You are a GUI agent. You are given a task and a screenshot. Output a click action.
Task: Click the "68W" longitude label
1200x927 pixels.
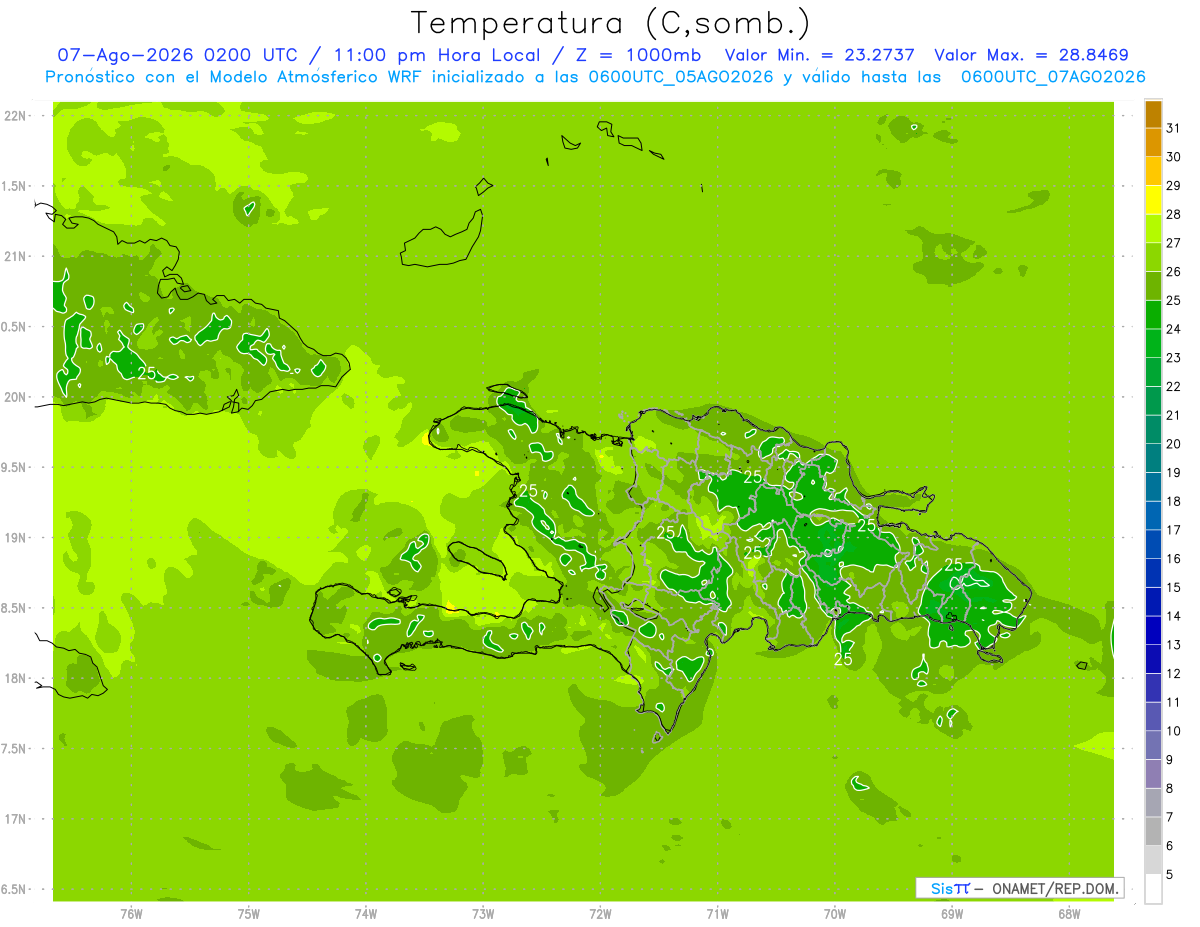pyautogui.click(x=1069, y=913)
